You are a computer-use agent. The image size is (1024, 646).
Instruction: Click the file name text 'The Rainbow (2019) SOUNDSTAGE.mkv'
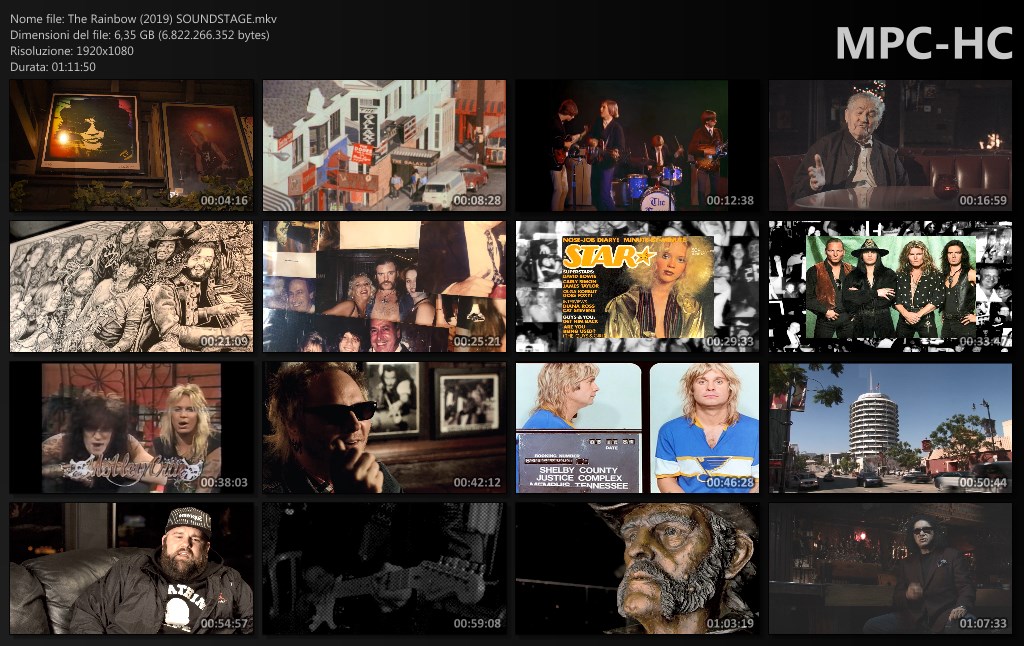(172, 19)
